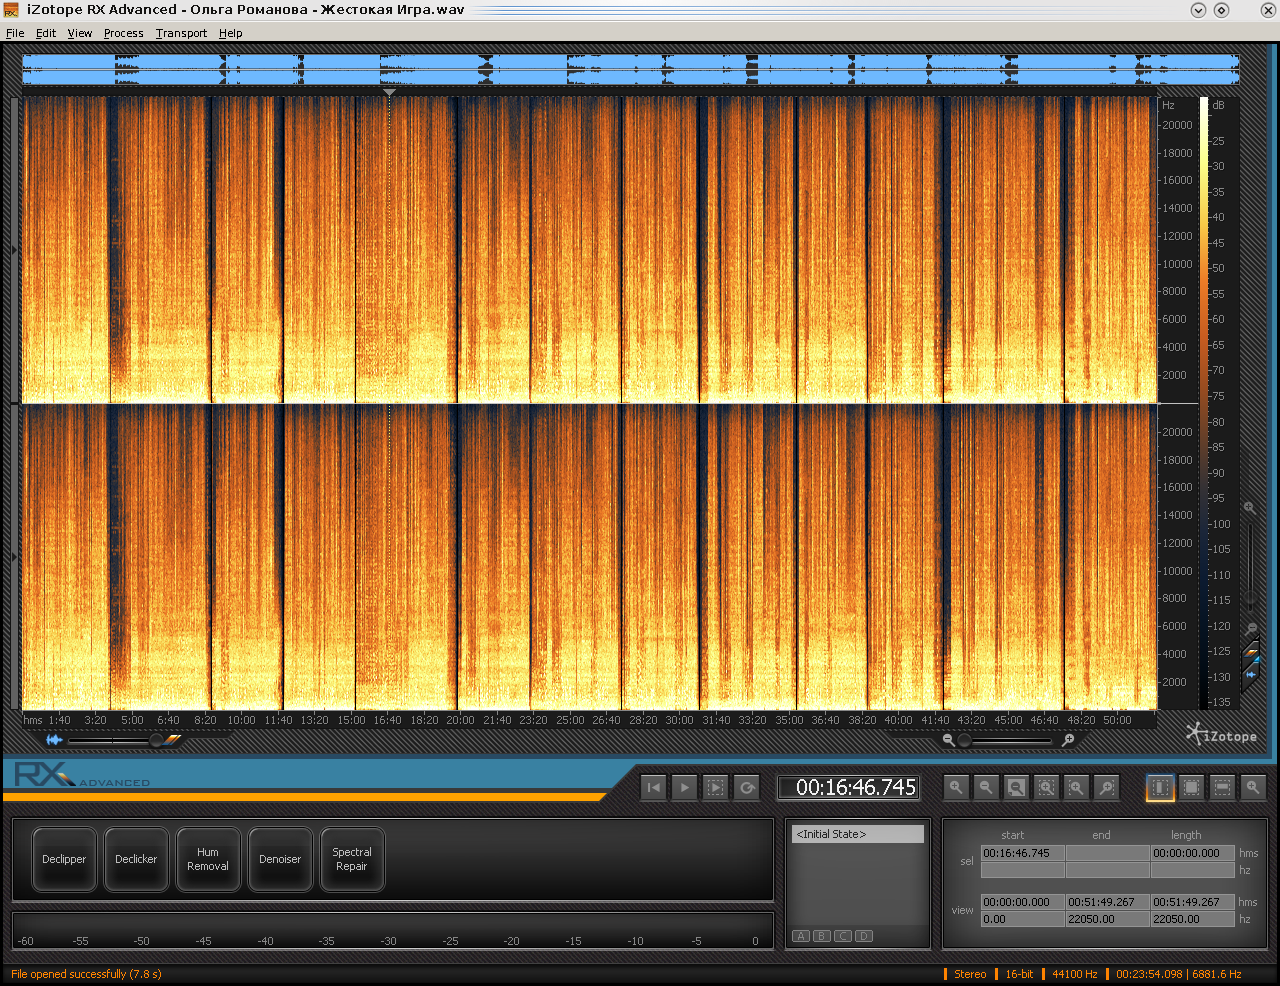This screenshot has height=986, width=1280.
Task: Select the time selection tool
Action: tap(1161, 788)
